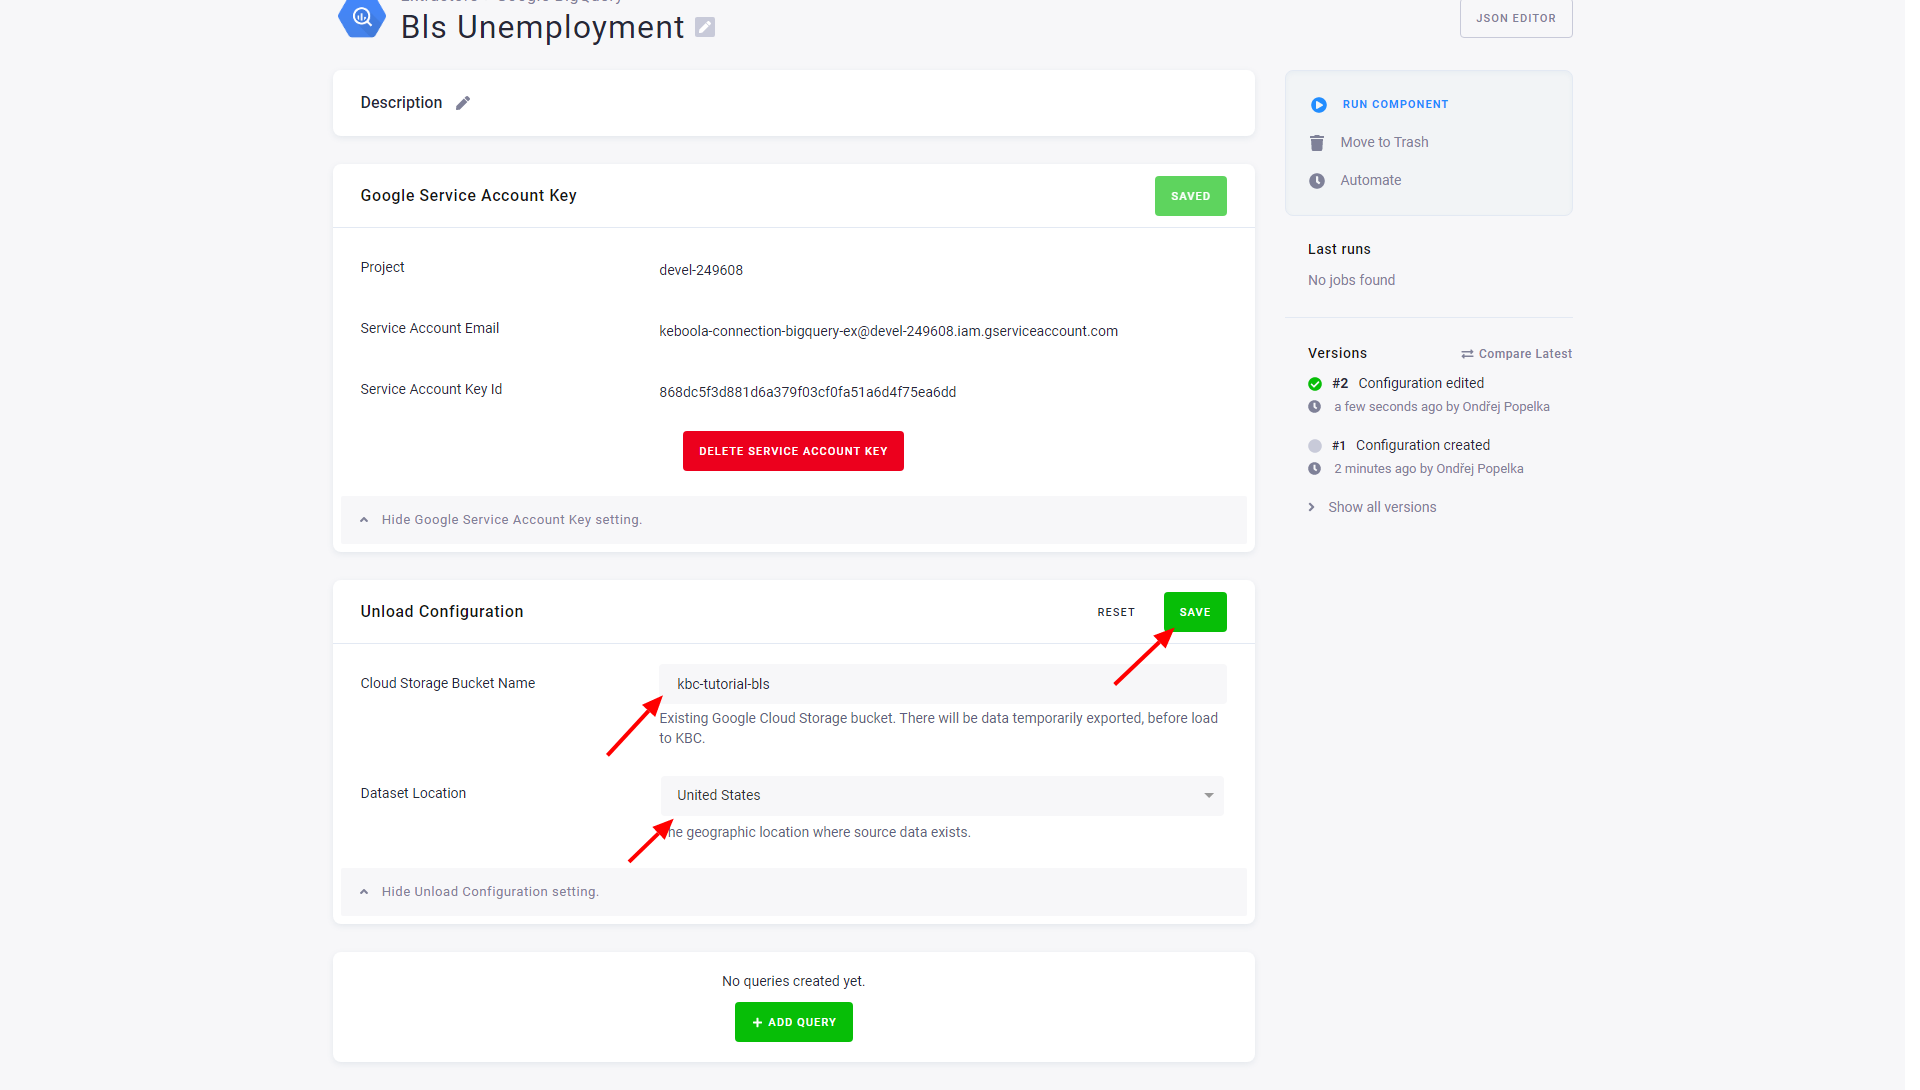
Task: Click the Description pencil edit icon
Action: [x=463, y=103]
